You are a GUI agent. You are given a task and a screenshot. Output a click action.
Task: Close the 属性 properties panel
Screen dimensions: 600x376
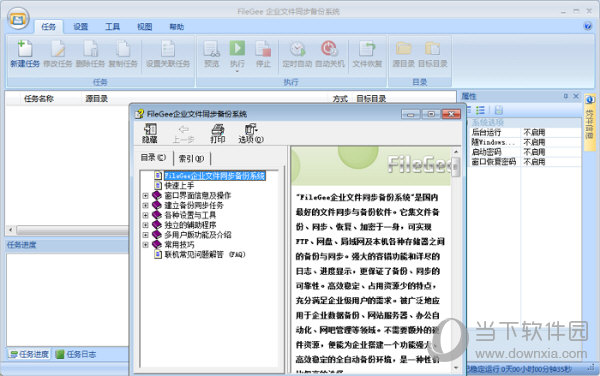(x=576, y=96)
